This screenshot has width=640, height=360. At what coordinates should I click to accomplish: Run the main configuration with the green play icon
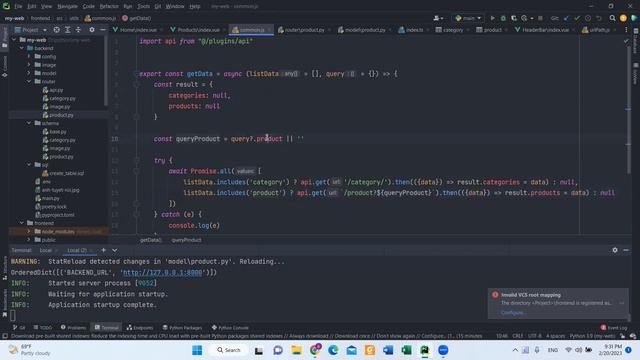click(x=493, y=18)
